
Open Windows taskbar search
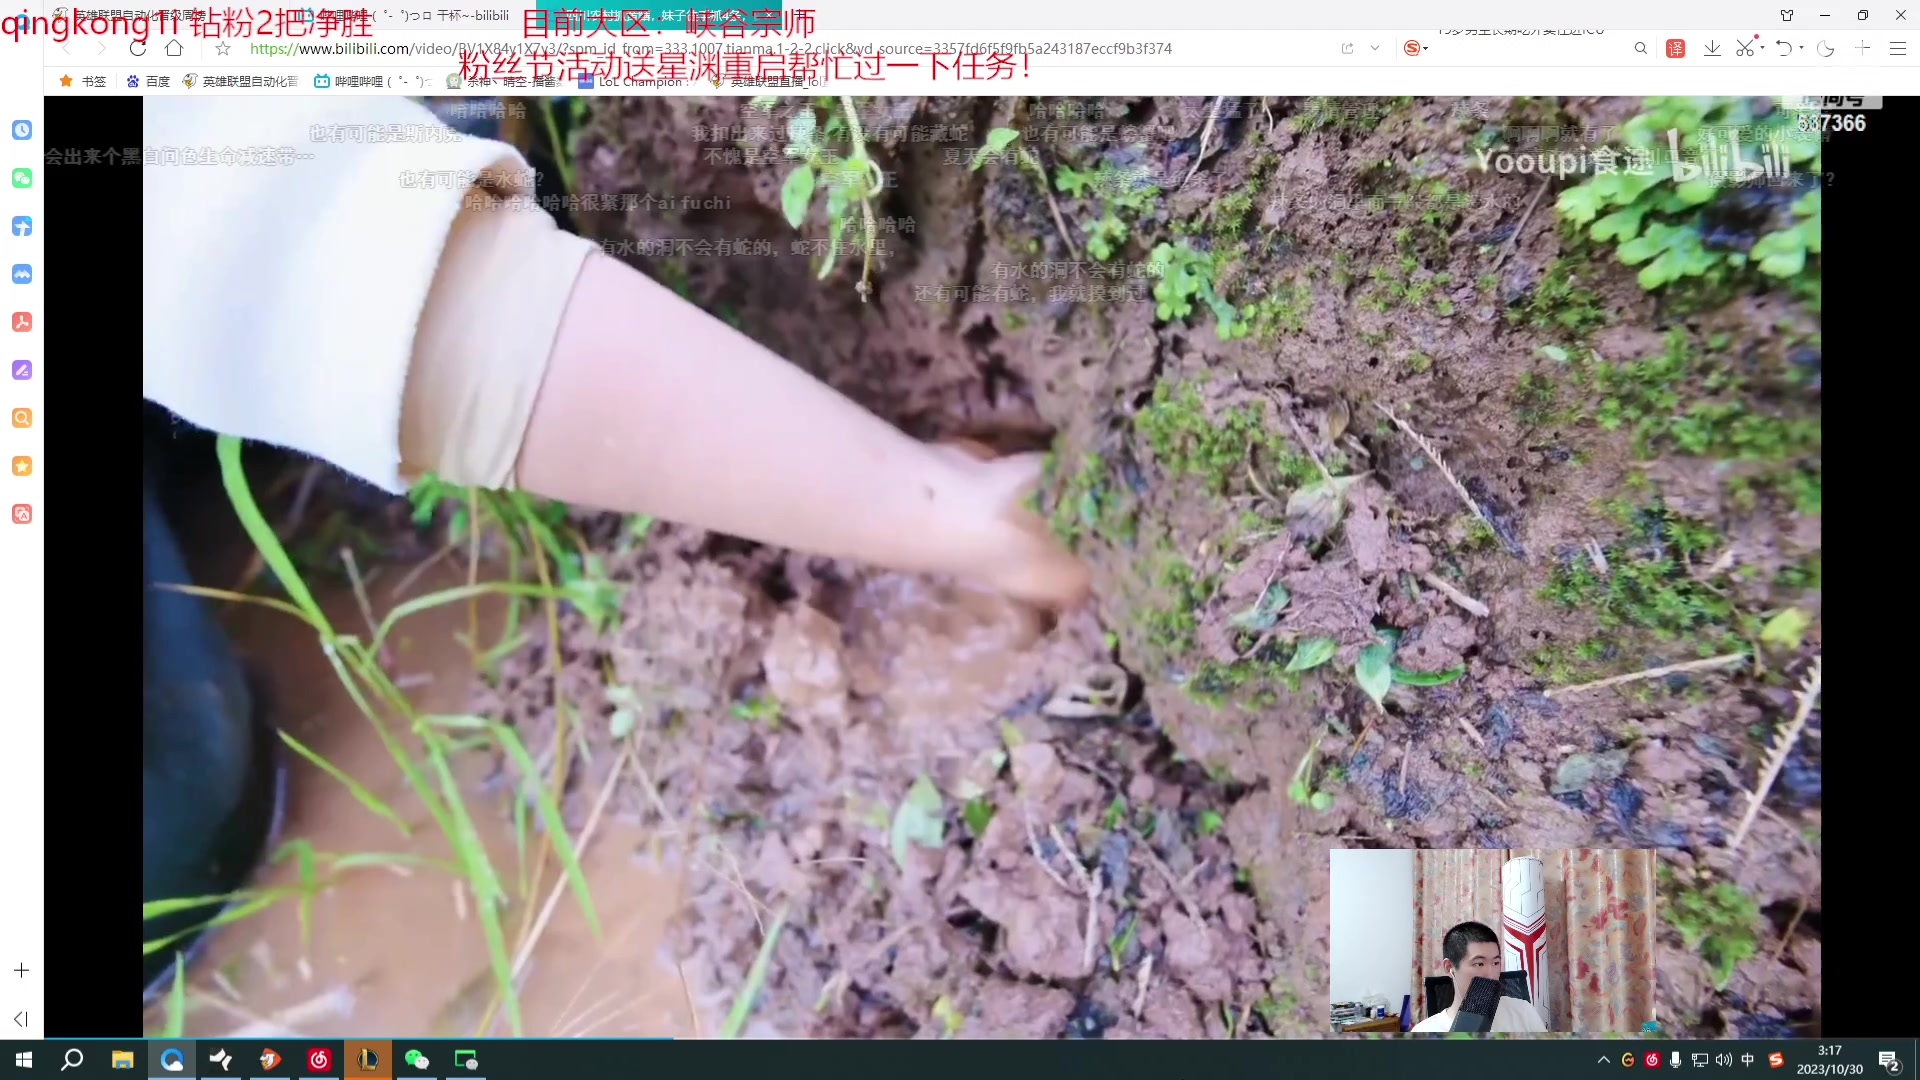(x=72, y=1060)
